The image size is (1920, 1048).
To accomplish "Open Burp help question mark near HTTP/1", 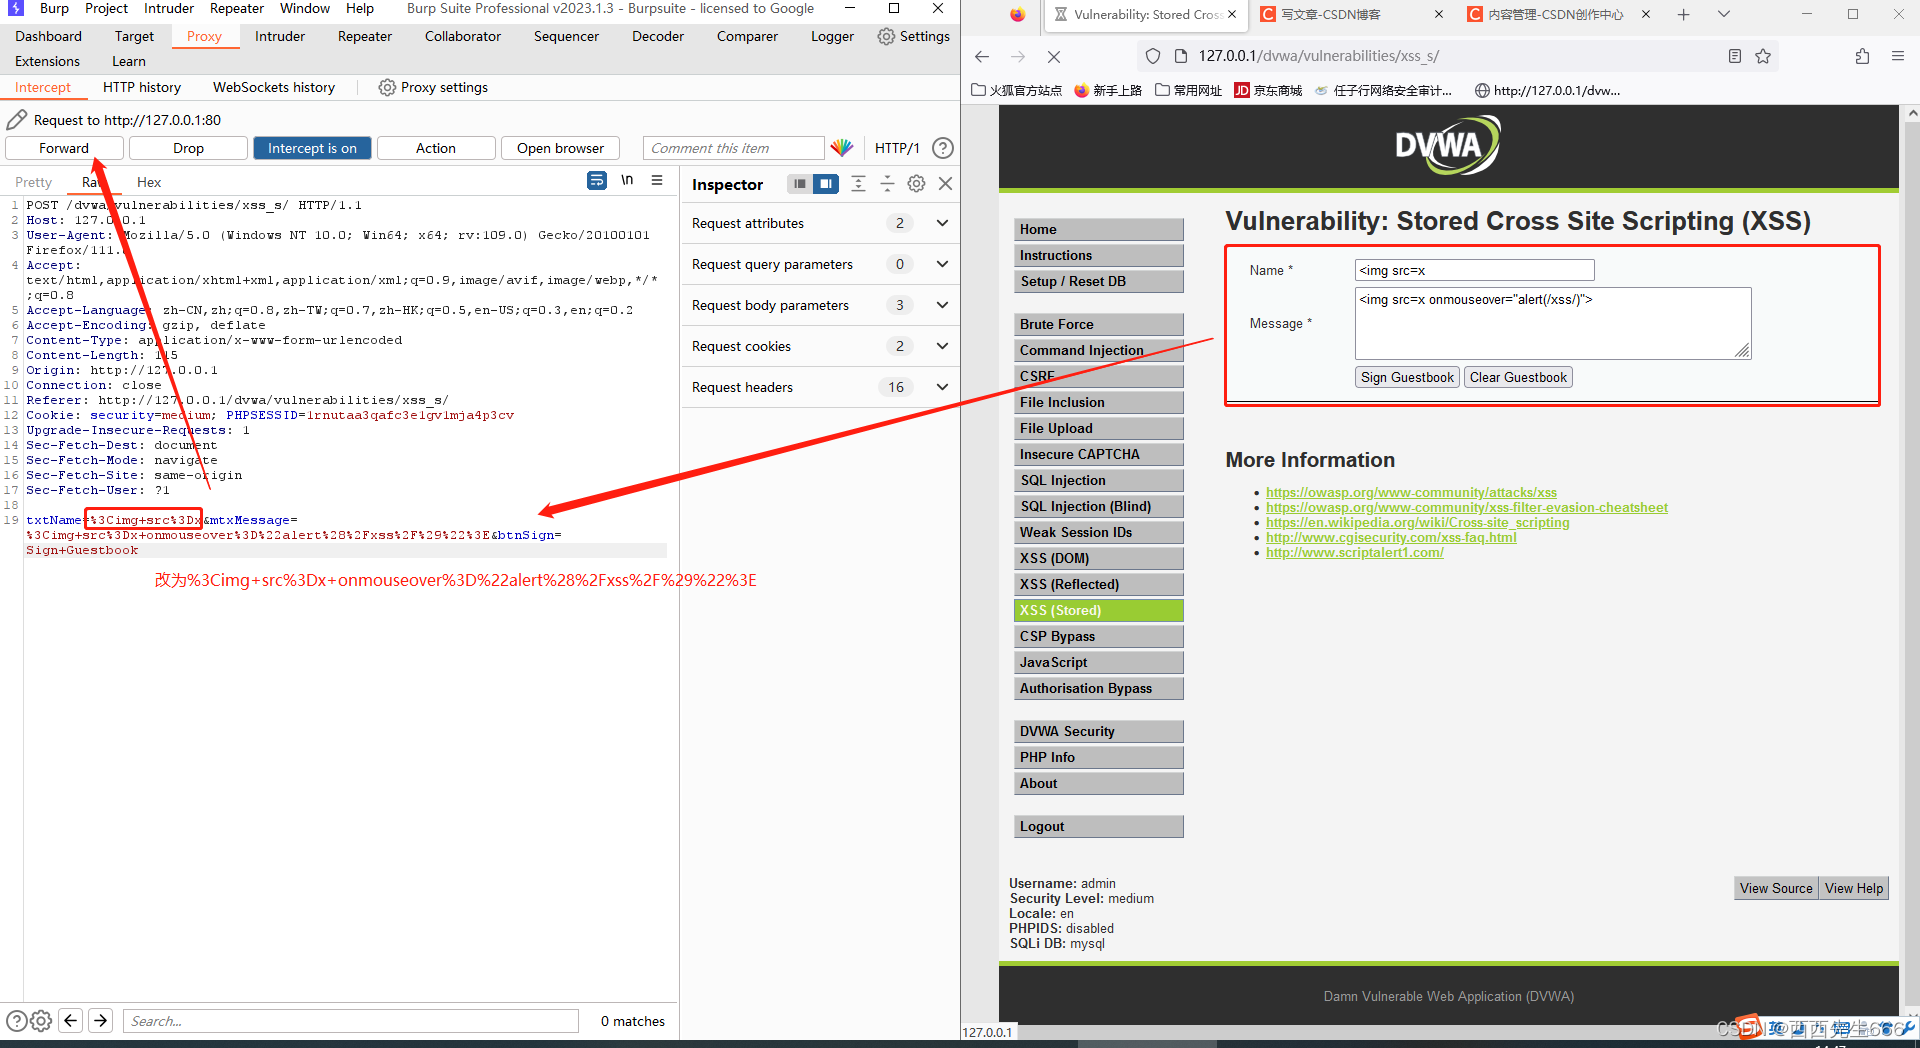I will click(x=942, y=148).
